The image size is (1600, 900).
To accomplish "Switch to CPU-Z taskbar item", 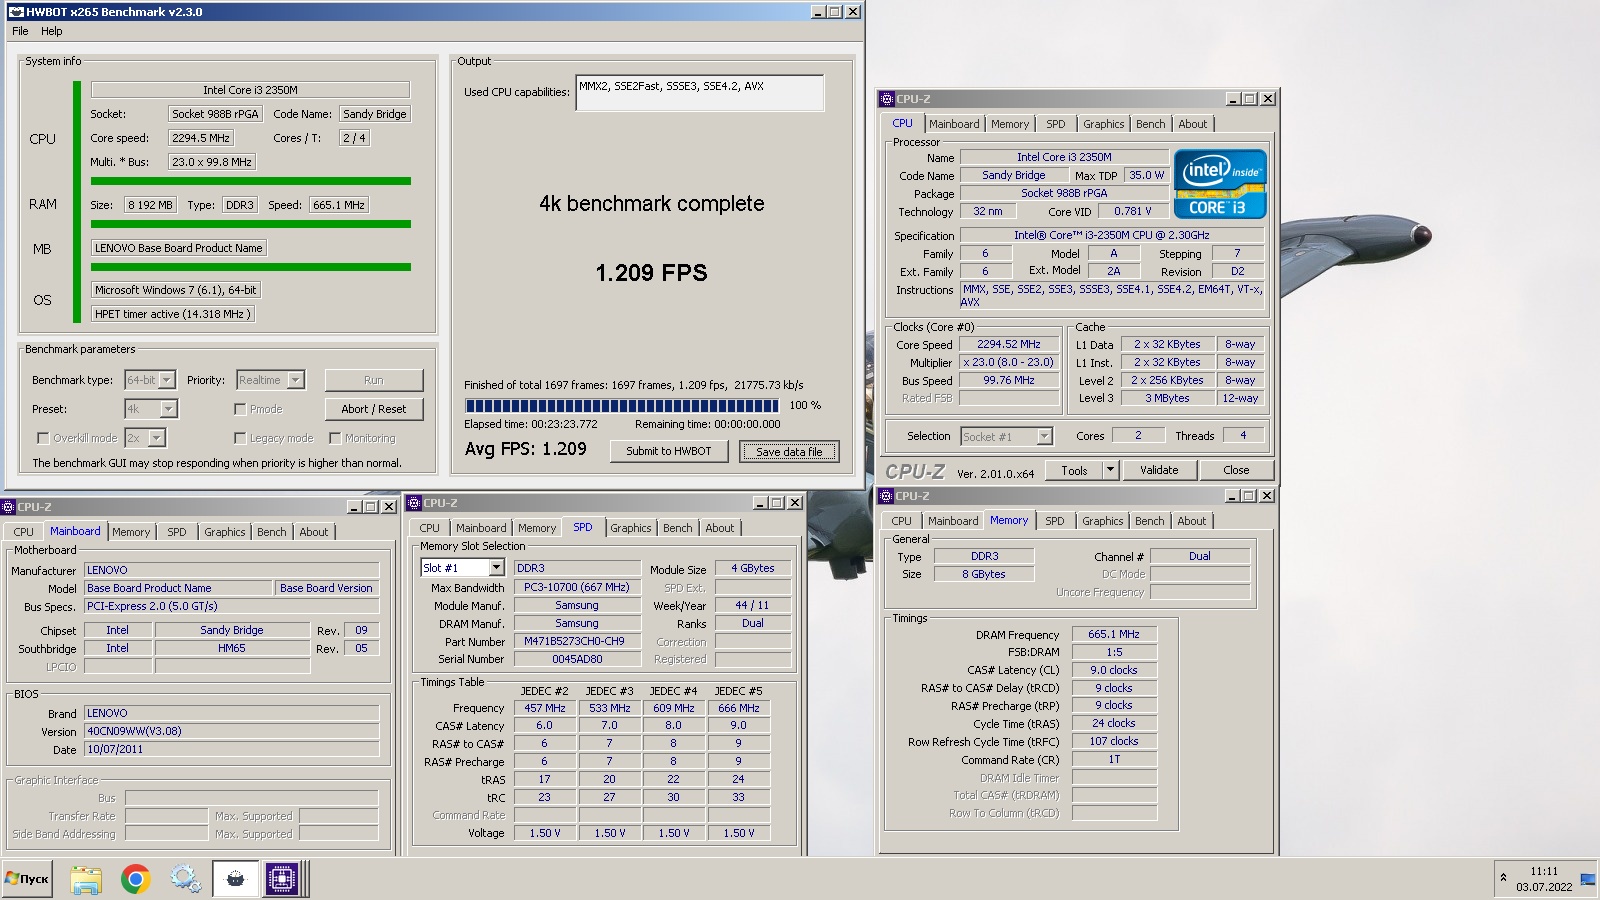I will tap(283, 879).
